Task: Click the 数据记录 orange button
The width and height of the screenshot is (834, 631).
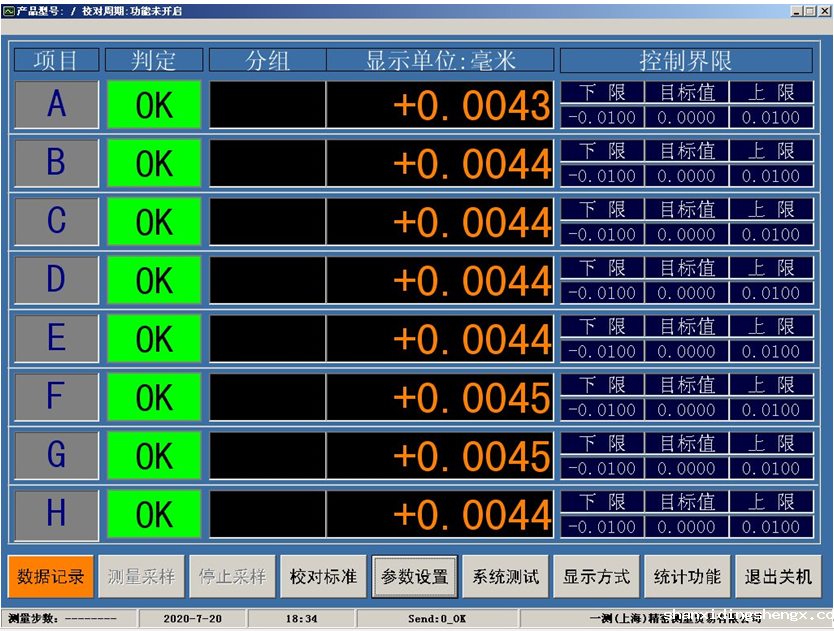Action: 51,577
